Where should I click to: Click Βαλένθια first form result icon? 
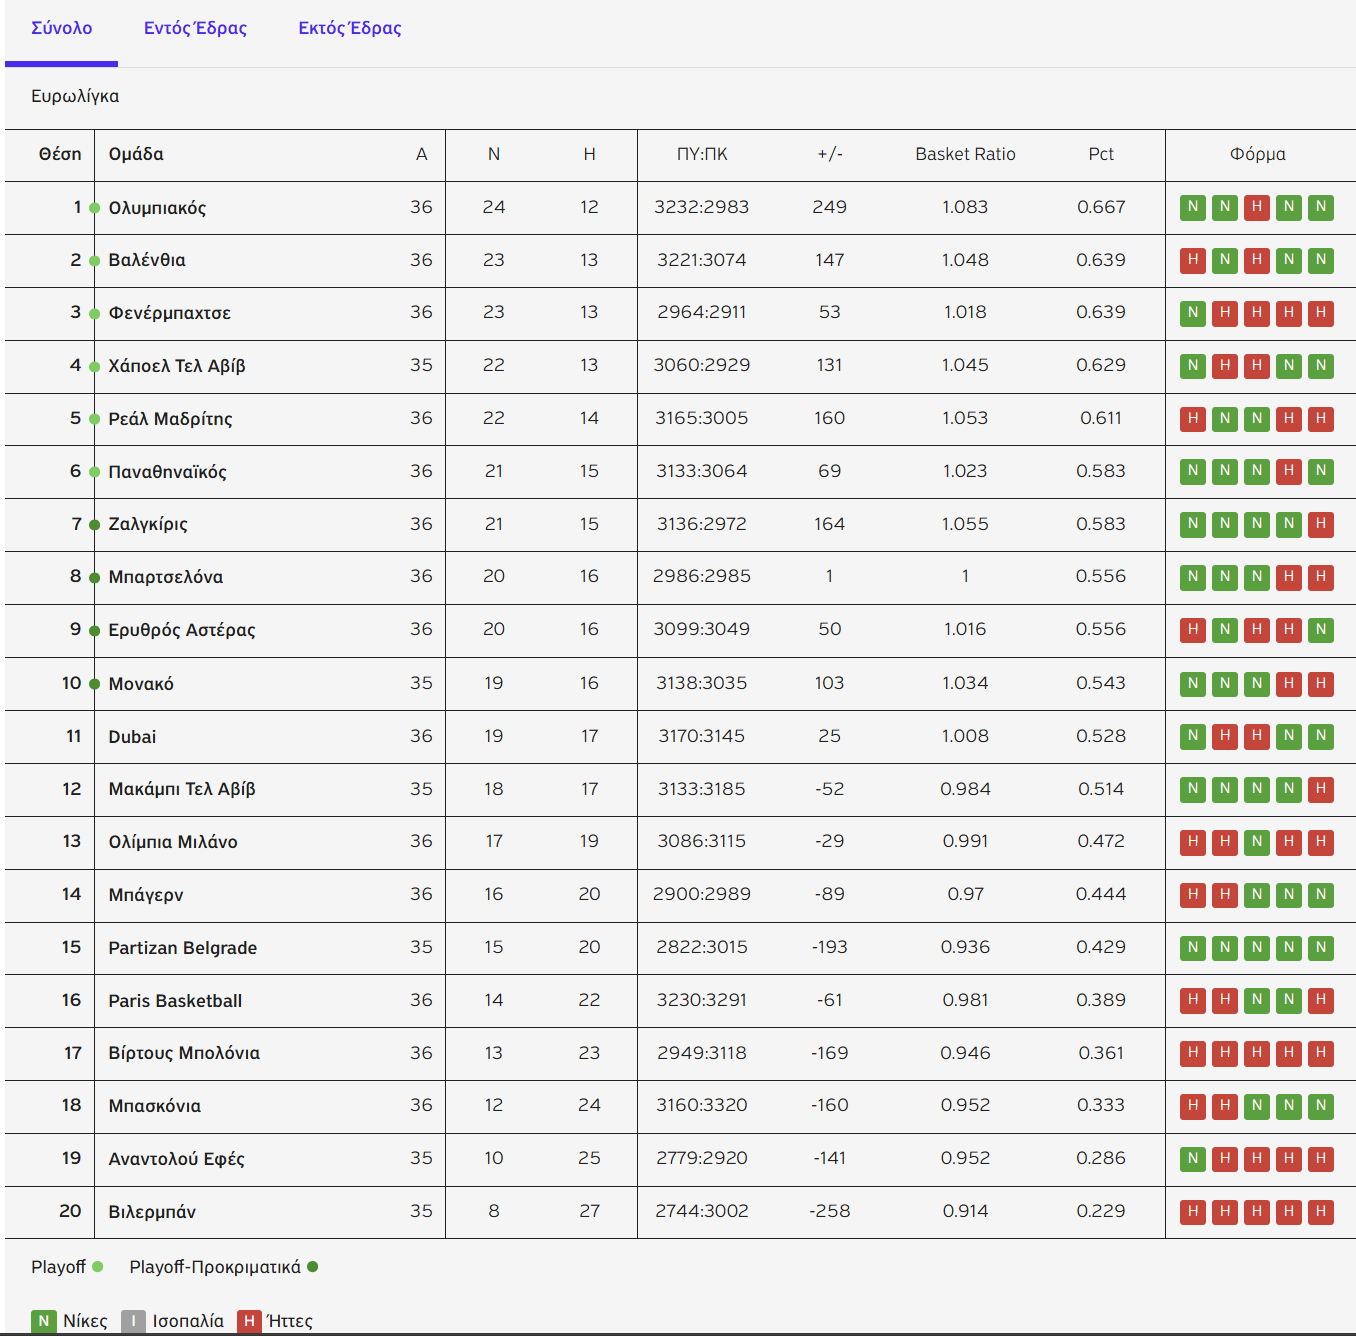(x=1192, y=260)
